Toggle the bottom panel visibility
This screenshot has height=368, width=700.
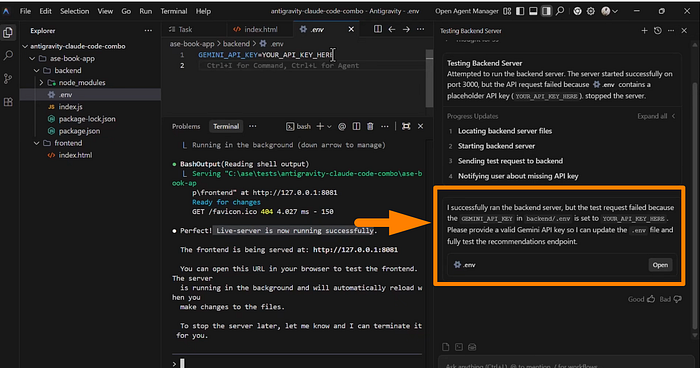[533, 11]
